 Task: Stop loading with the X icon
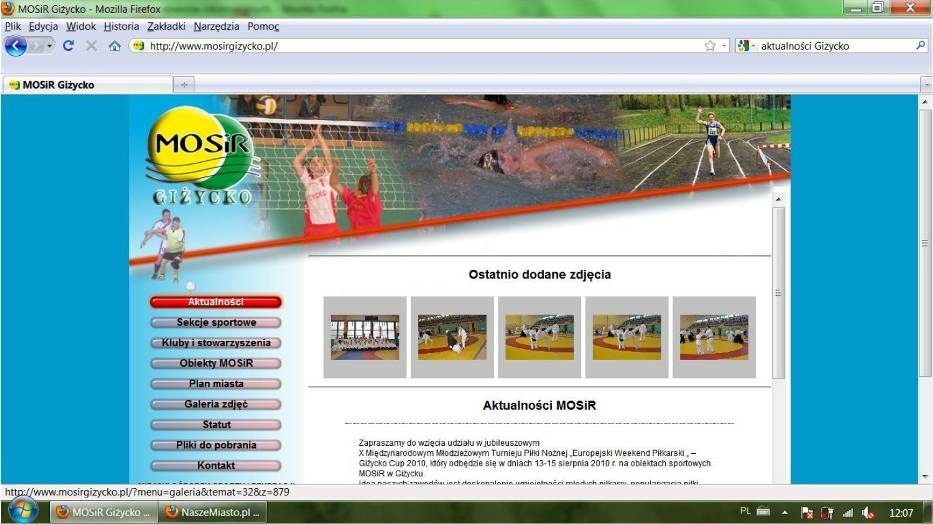tap(91, 46)
